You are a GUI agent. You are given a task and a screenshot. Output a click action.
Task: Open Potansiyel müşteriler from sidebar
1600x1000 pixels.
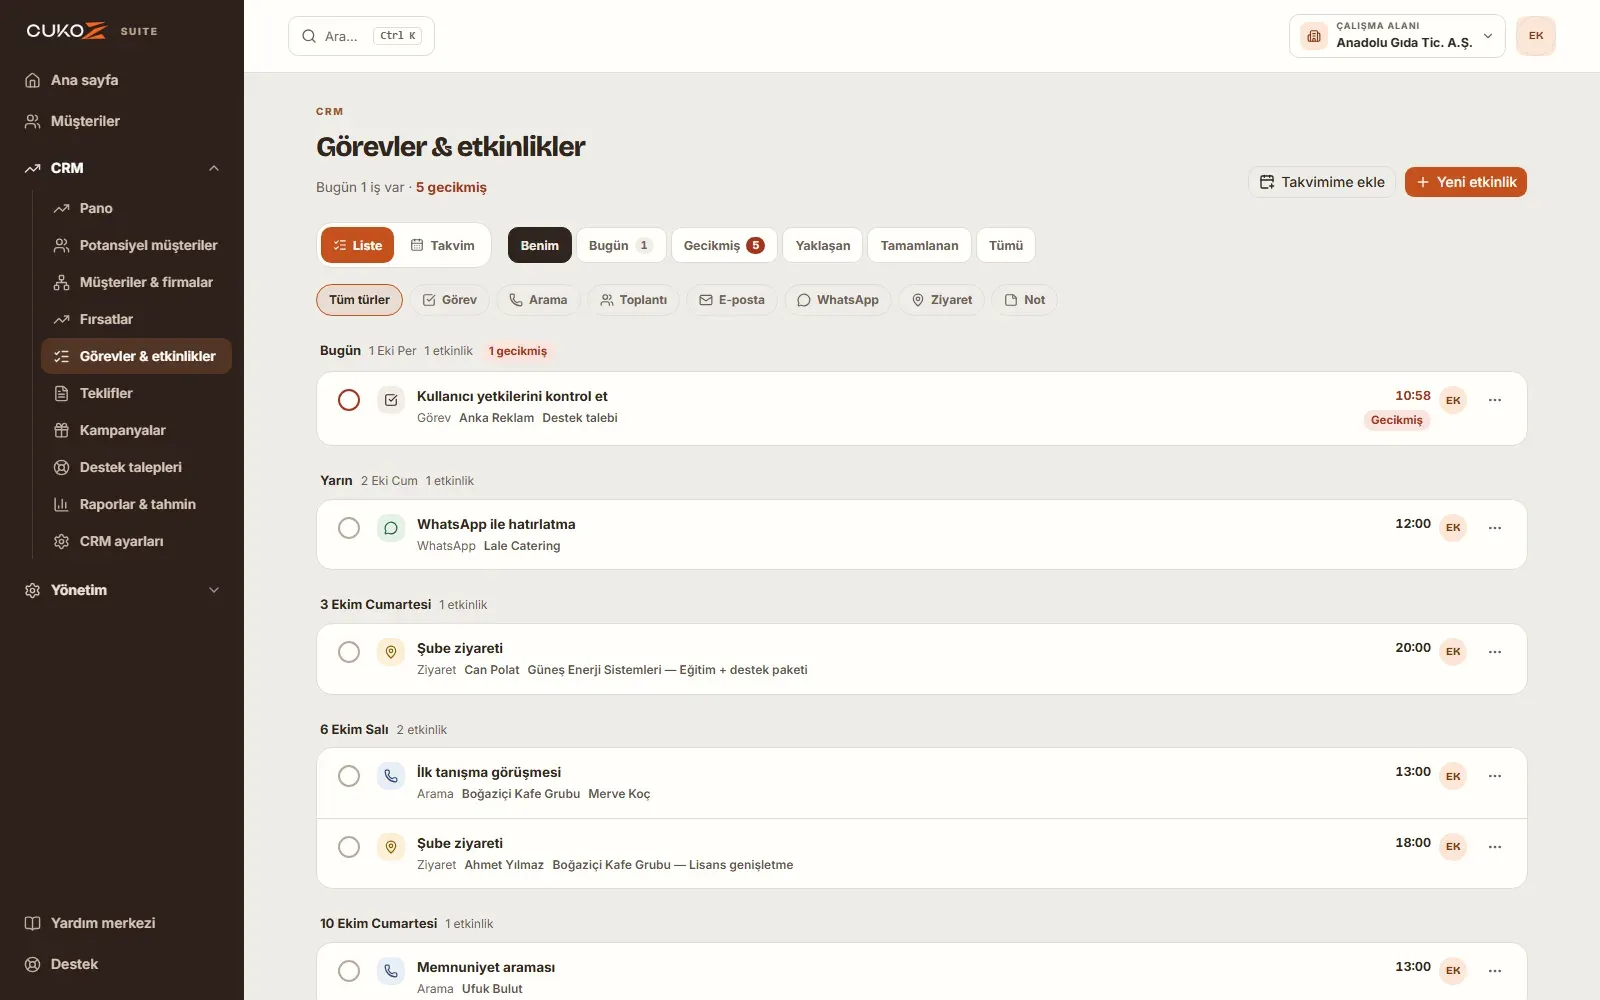[136, 245]
